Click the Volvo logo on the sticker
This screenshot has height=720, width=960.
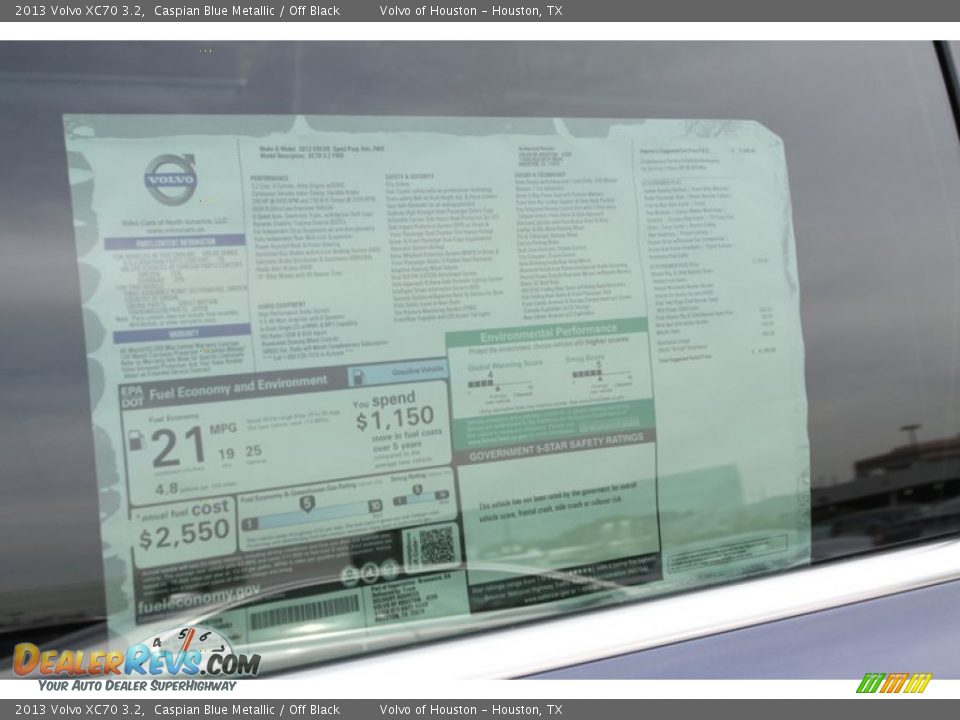pyautogui.click(x=171, y=179)
